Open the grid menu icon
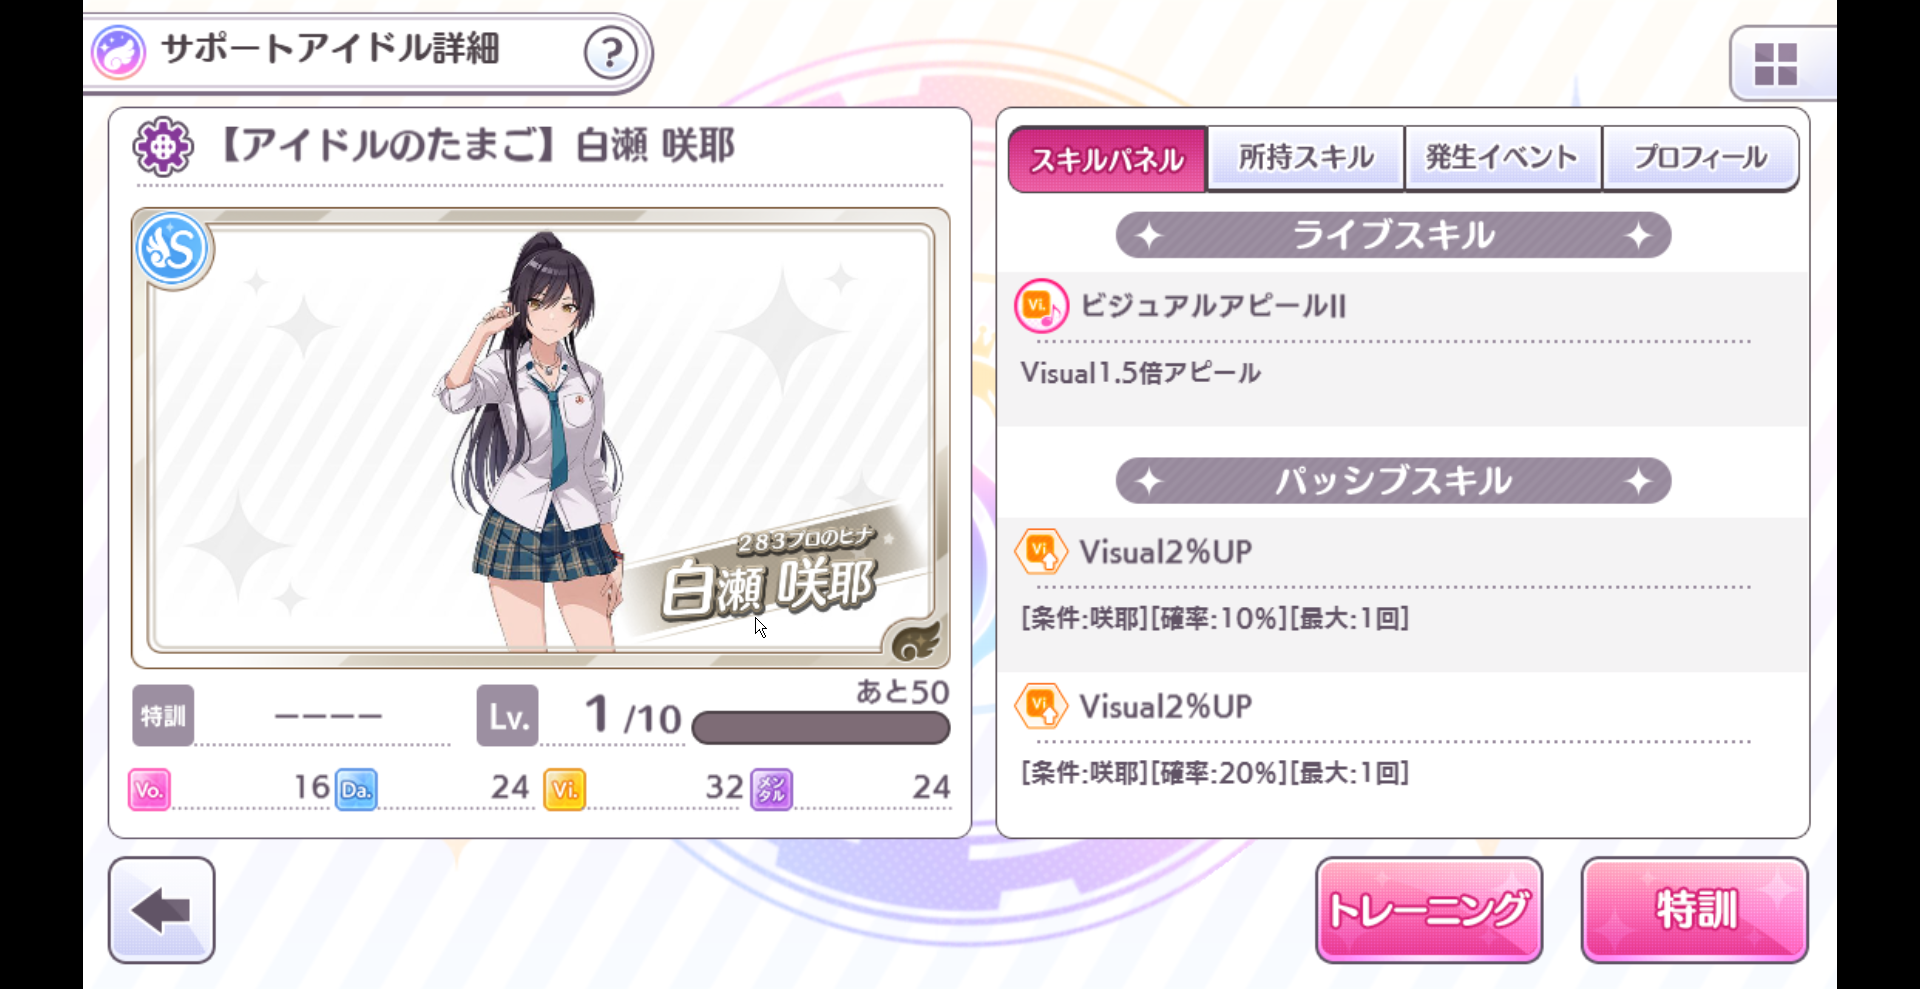 [x=1776, y=64]
